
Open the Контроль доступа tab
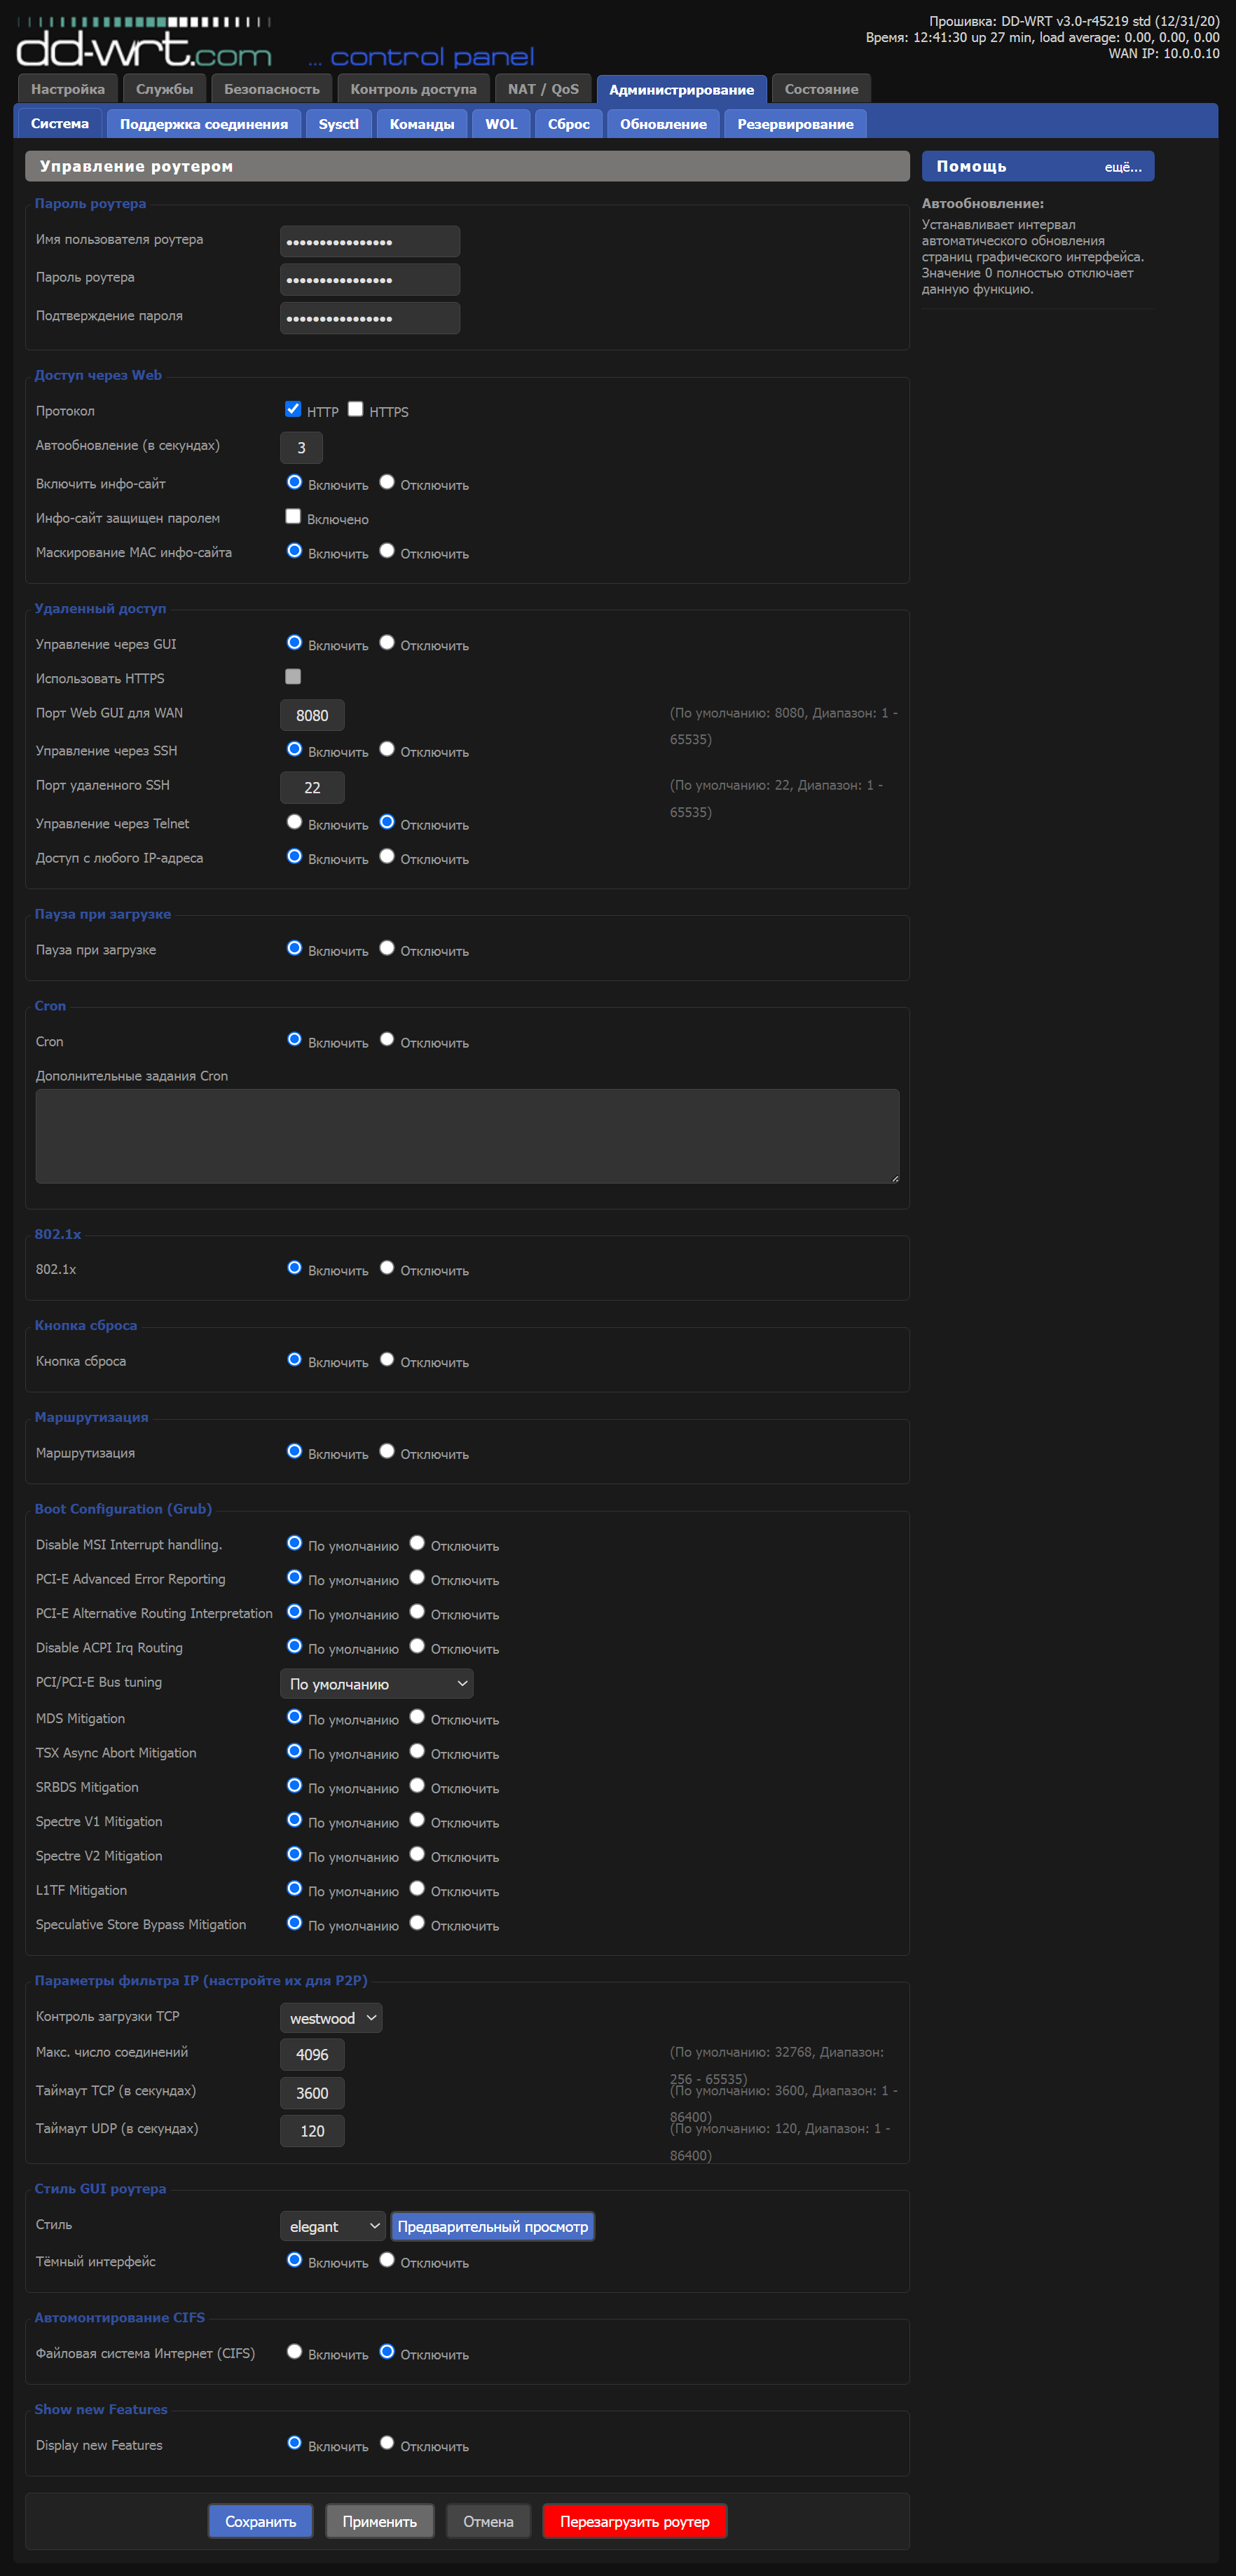coord(414,89)
